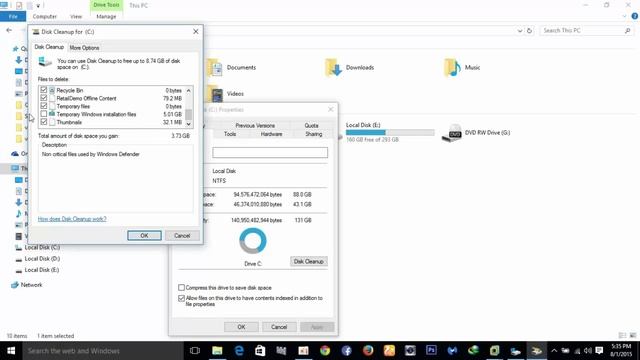640x360 pixels.
Task: Click the Files to delete scrollbar down arrow
Action: tap(189, 124)
